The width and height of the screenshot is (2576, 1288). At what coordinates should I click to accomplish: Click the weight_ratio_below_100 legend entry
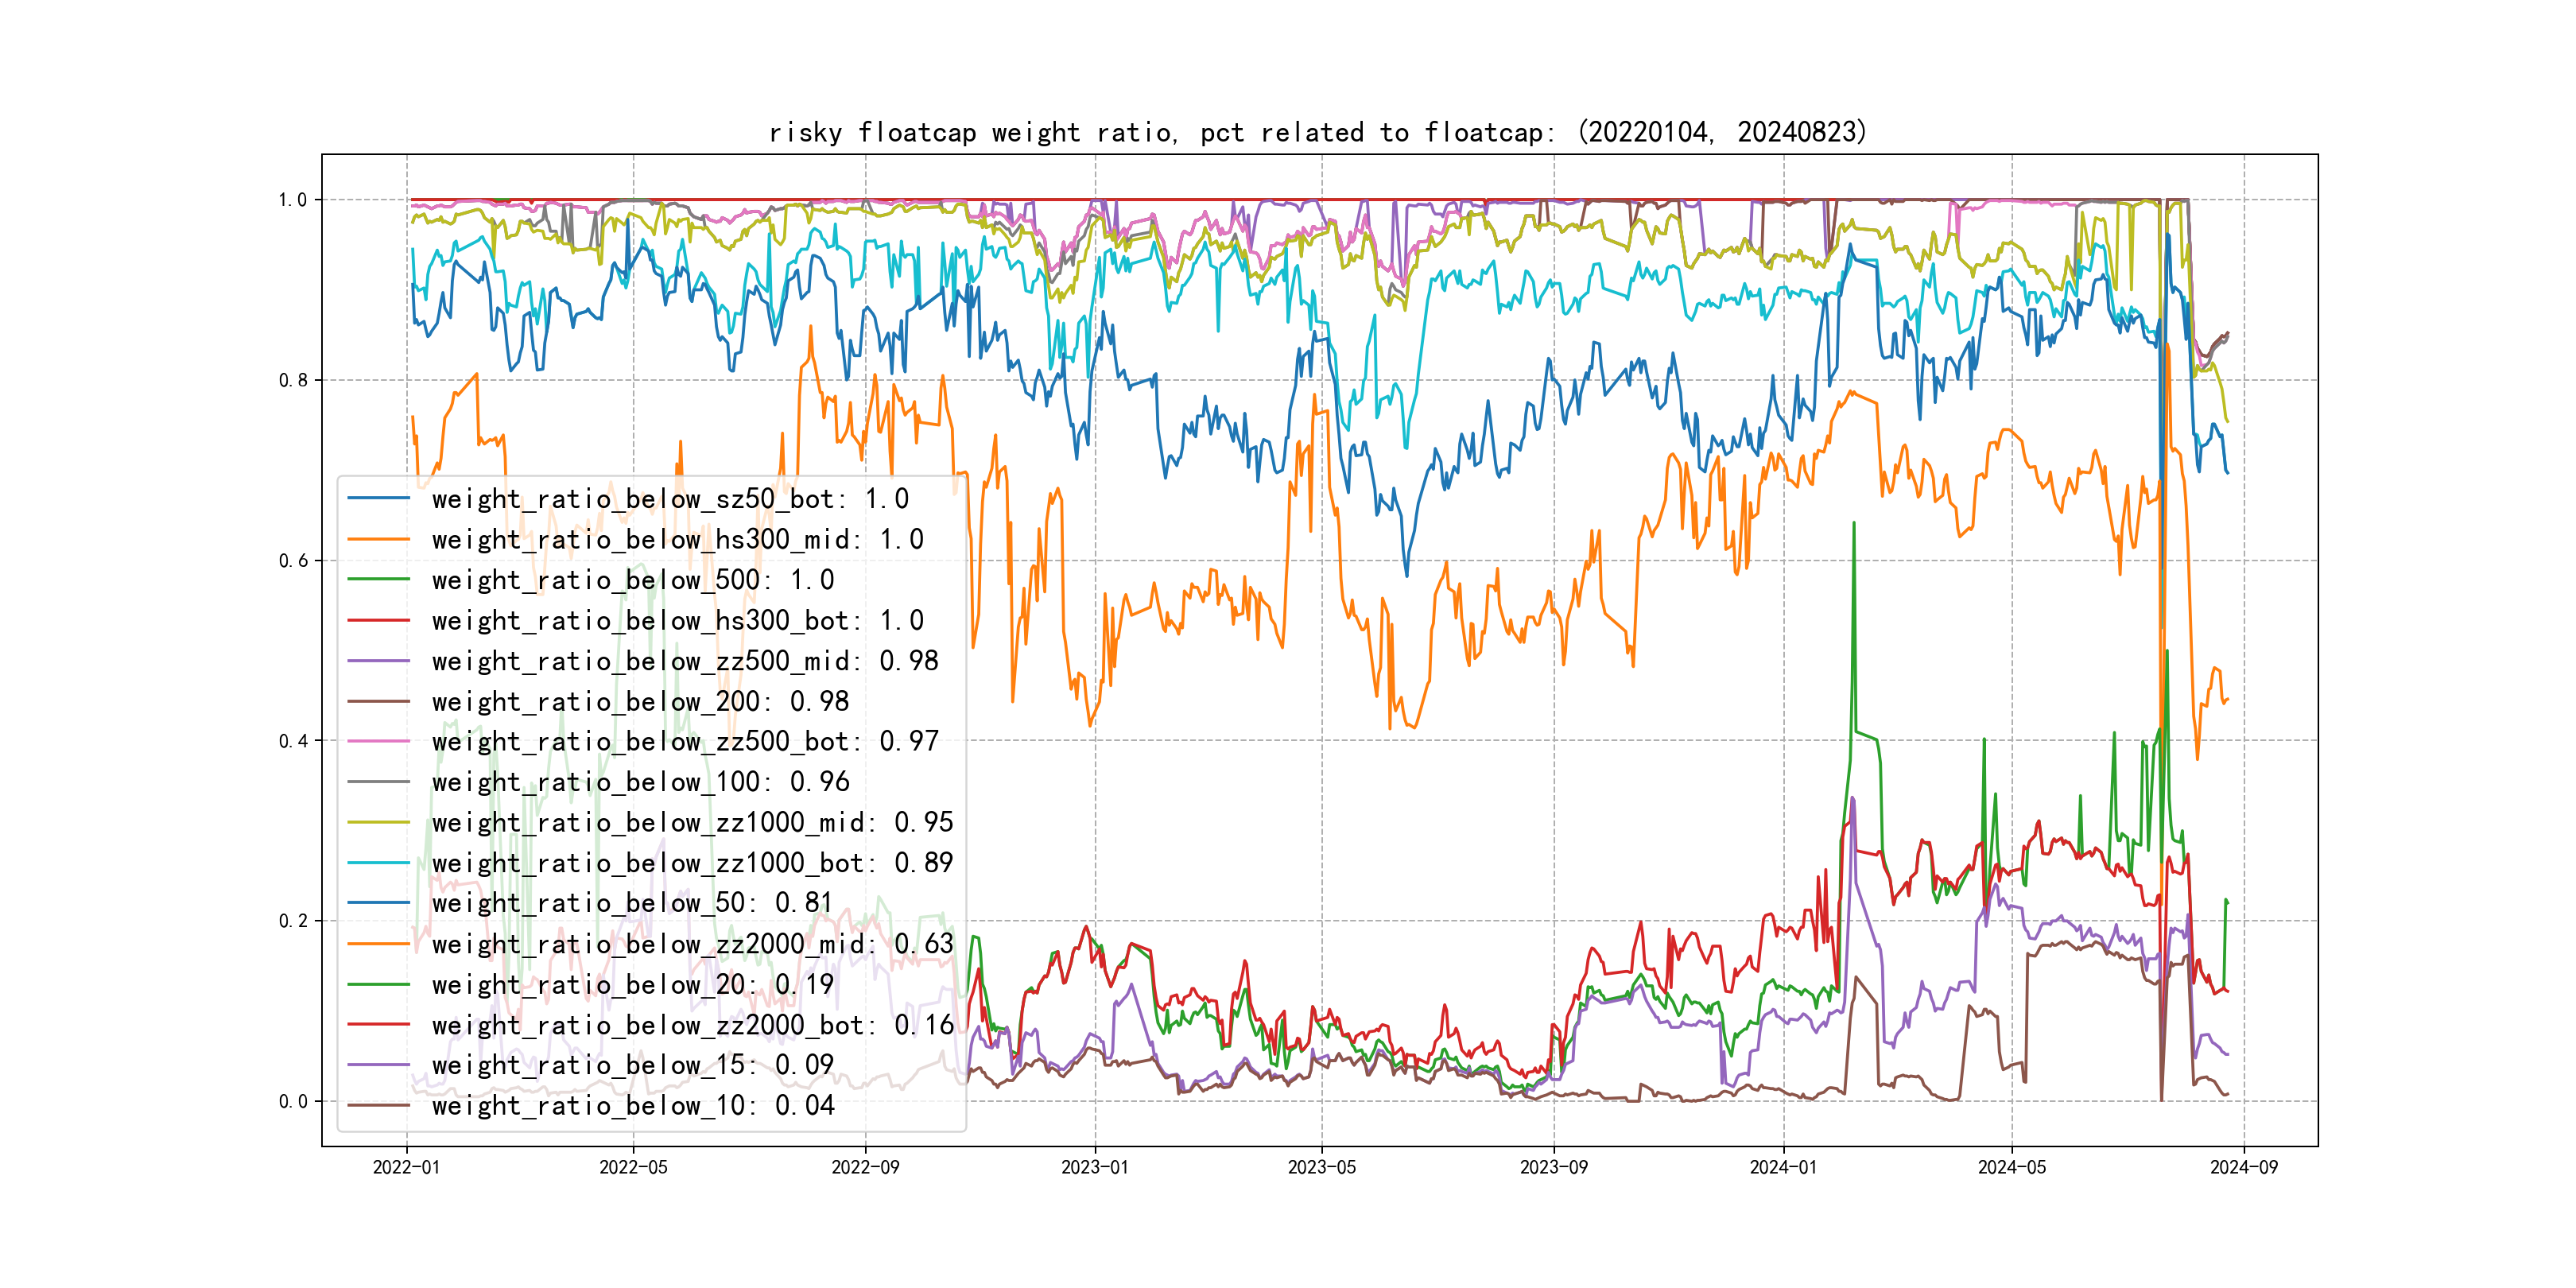[640, 782]
